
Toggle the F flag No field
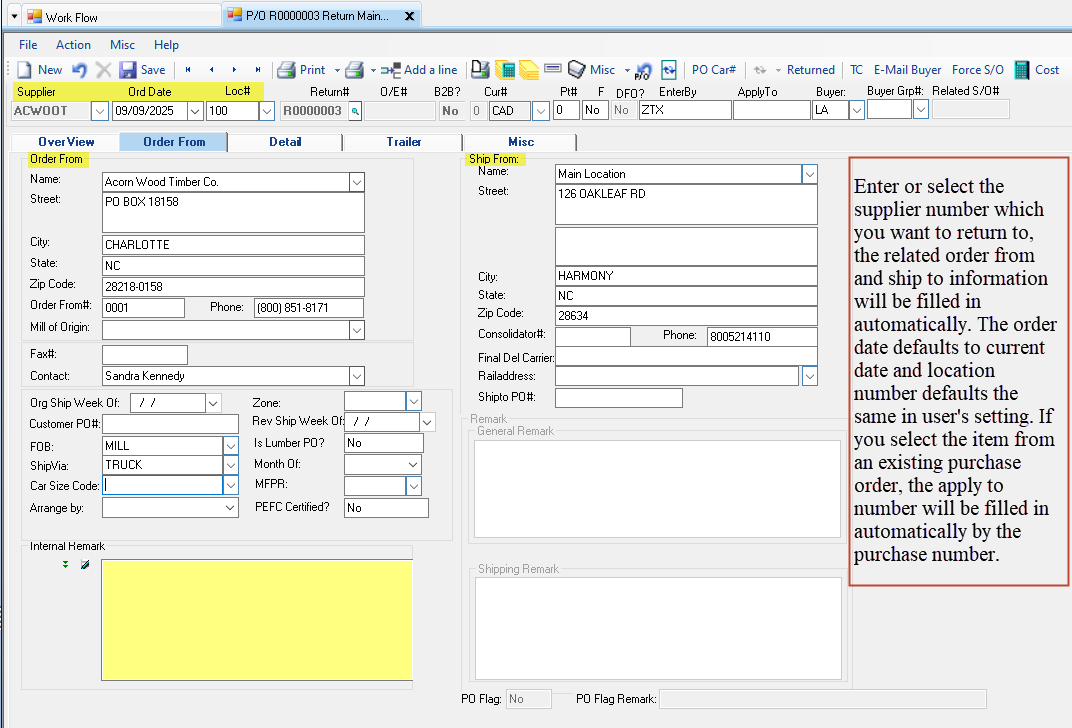595,110
